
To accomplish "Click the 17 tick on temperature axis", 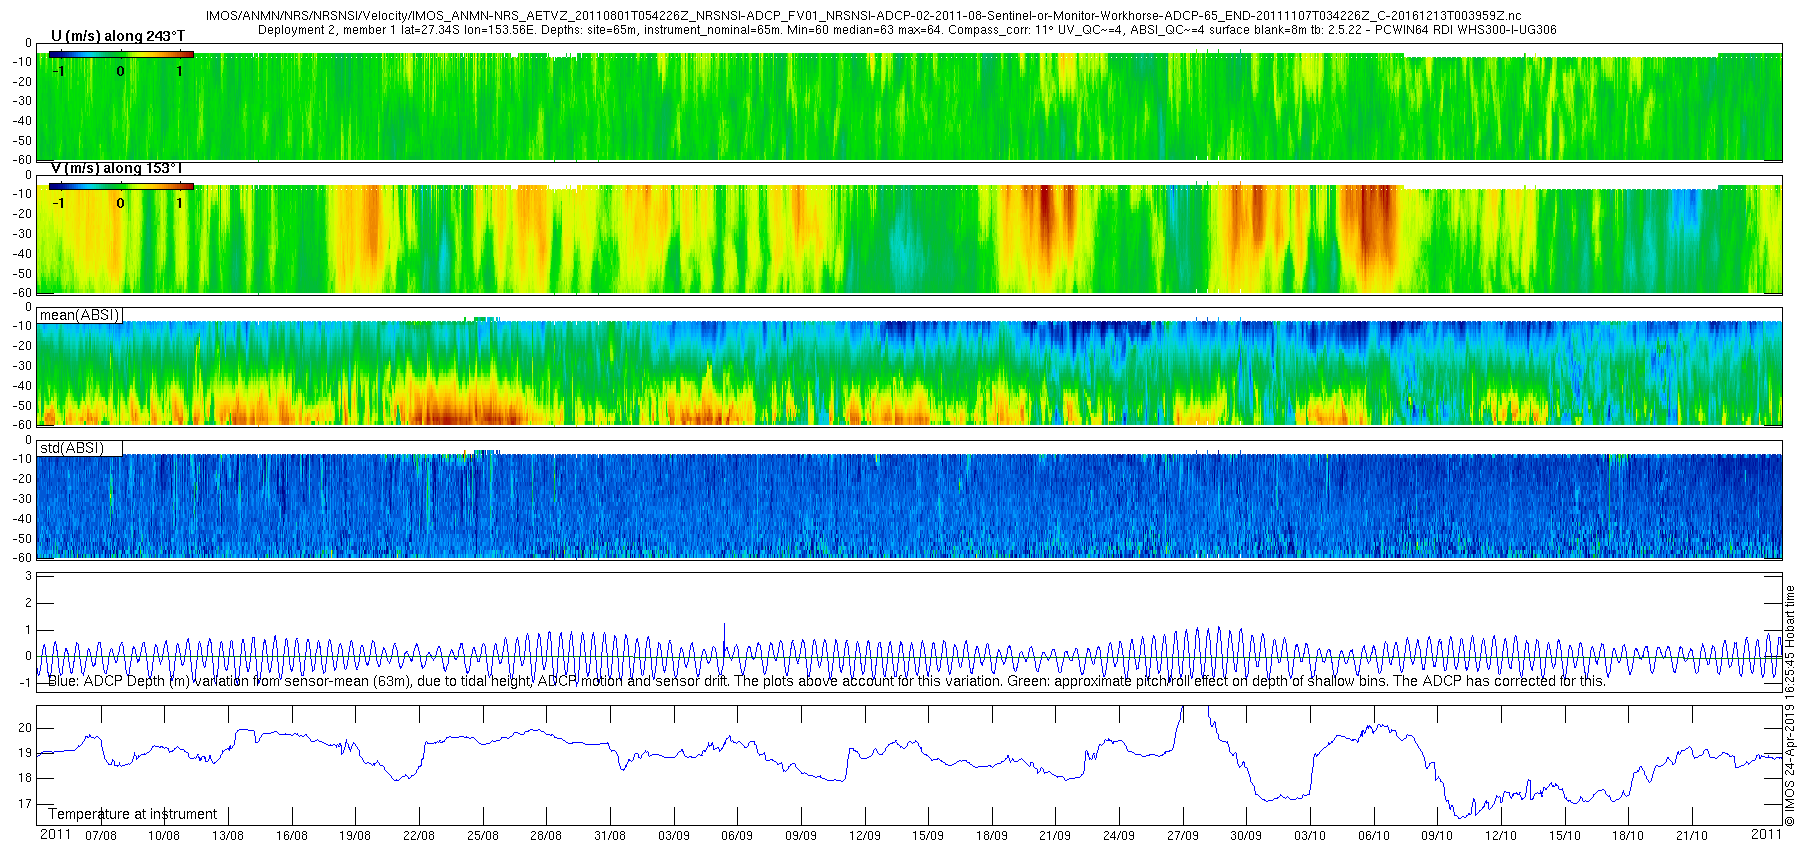I will pos(26,804).
